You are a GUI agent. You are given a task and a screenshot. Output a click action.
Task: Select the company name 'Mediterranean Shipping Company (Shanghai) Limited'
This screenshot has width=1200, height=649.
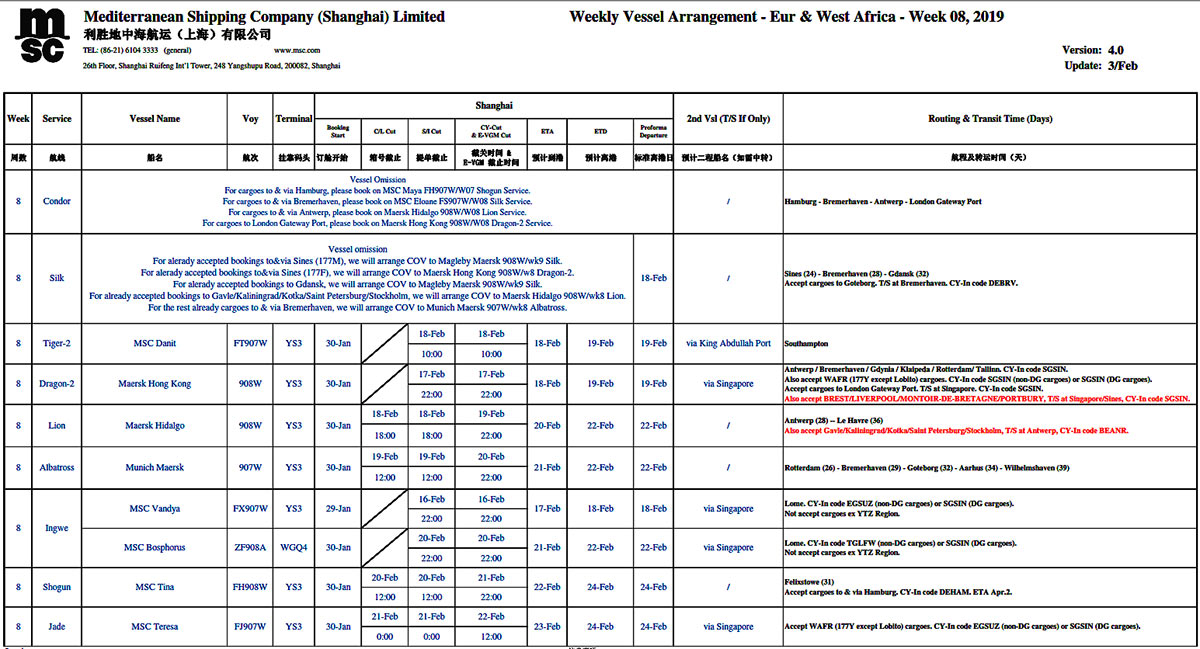coord(264,17)
